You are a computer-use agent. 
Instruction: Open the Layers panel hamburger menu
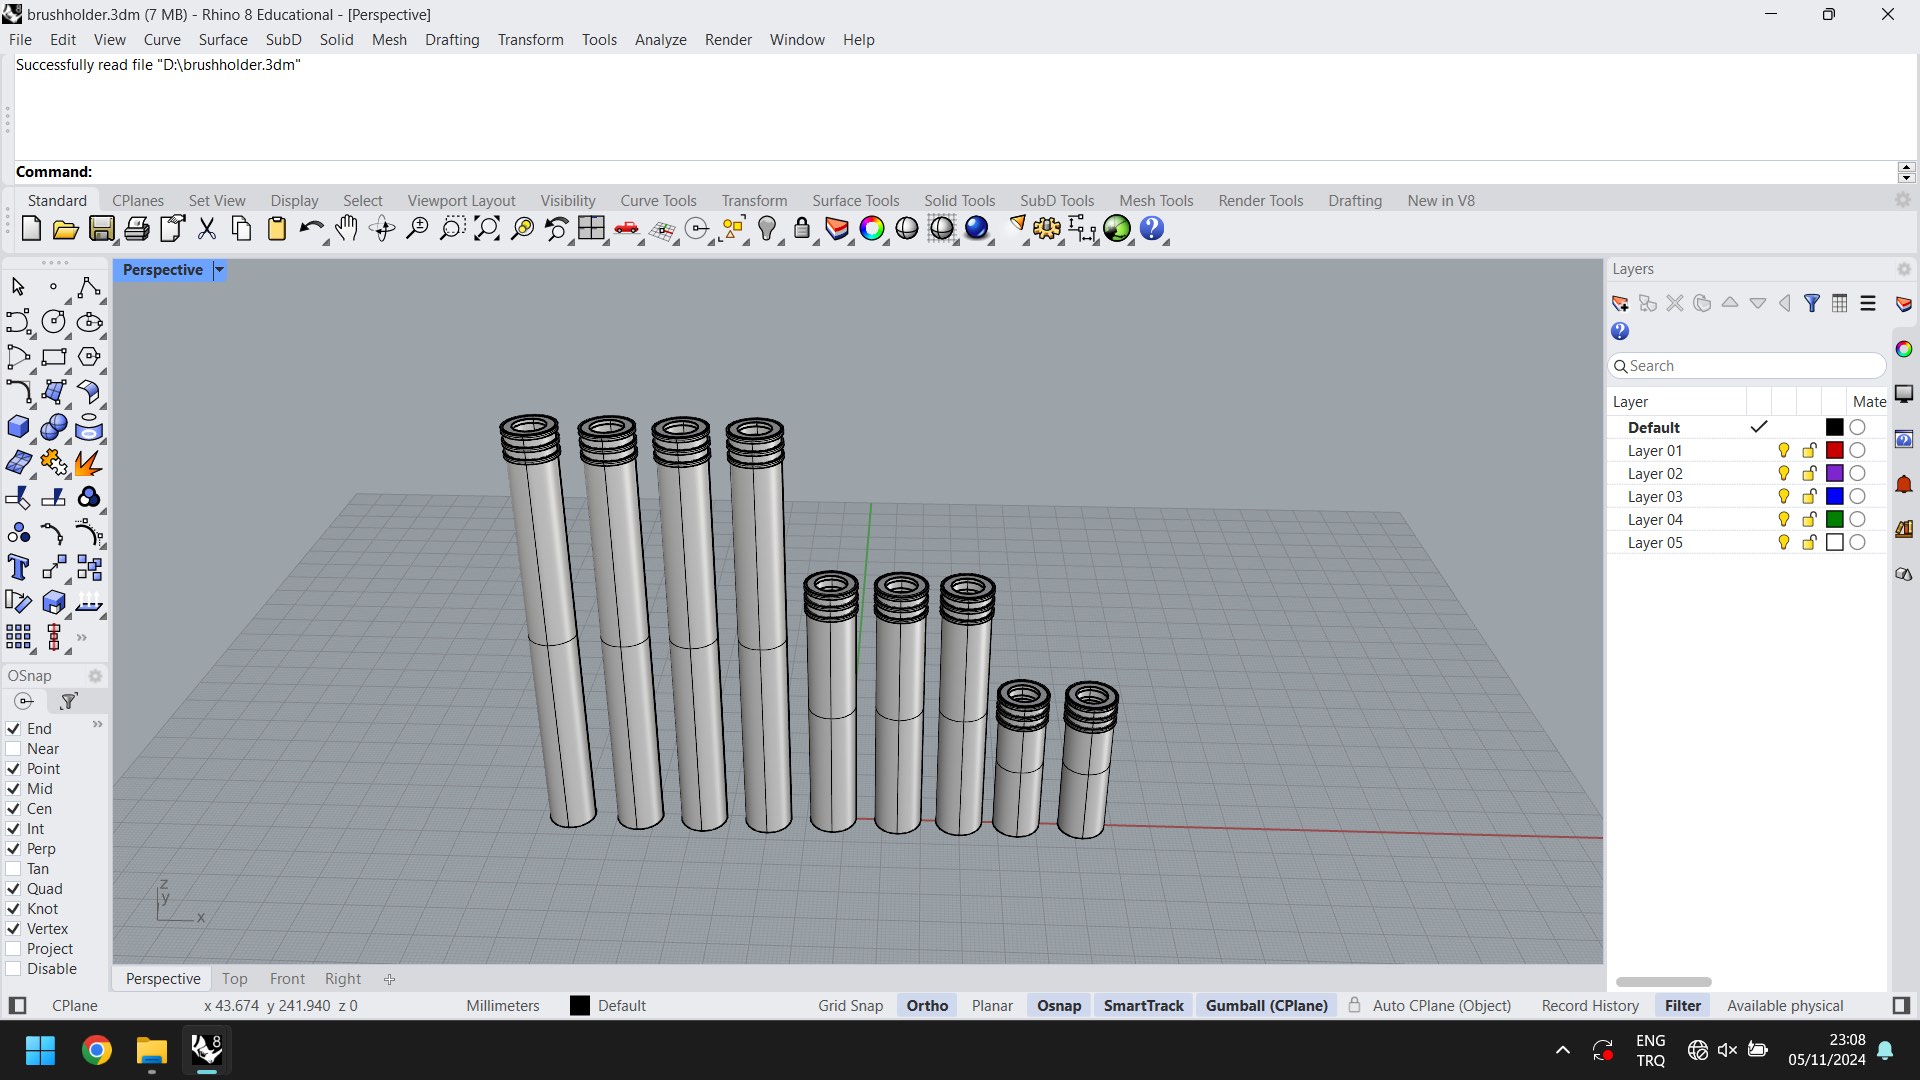pyautogui.click(x=1868, y=303)
